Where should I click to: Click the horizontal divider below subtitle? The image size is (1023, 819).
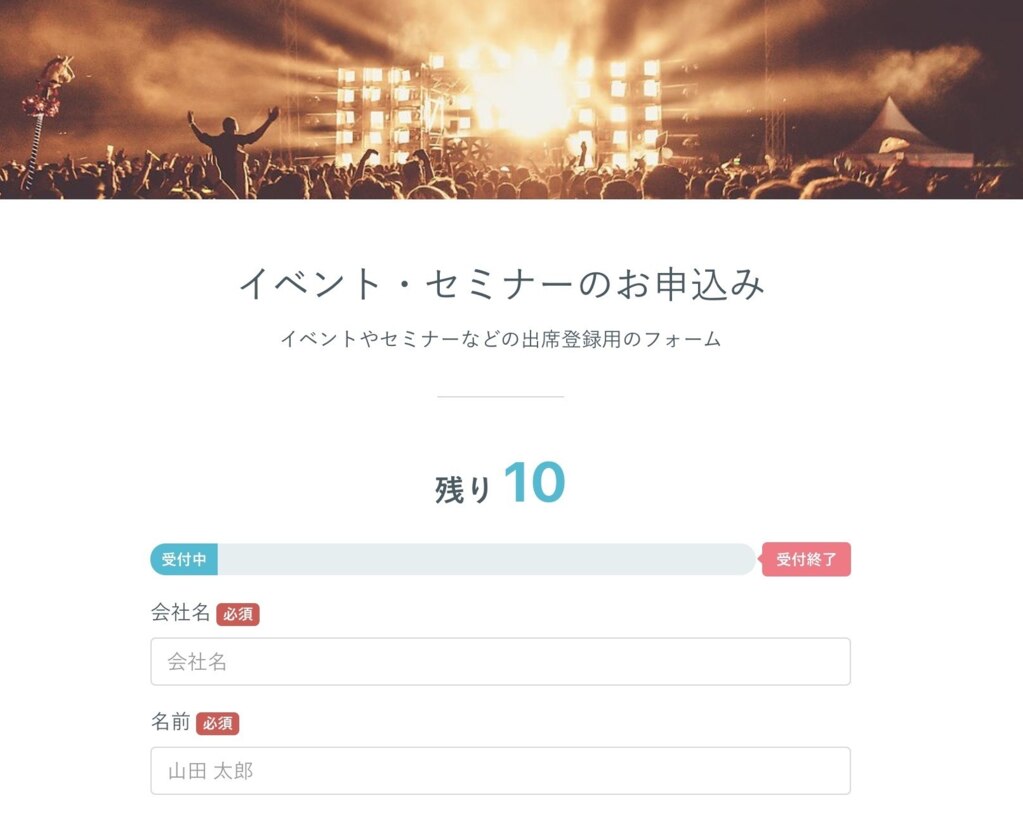[500, 396]
